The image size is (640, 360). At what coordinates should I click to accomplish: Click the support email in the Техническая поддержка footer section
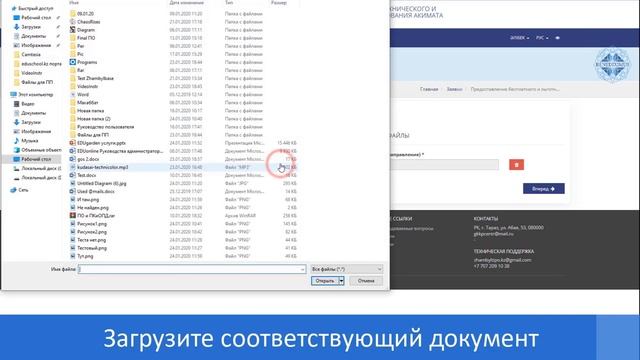pos(502,260)
